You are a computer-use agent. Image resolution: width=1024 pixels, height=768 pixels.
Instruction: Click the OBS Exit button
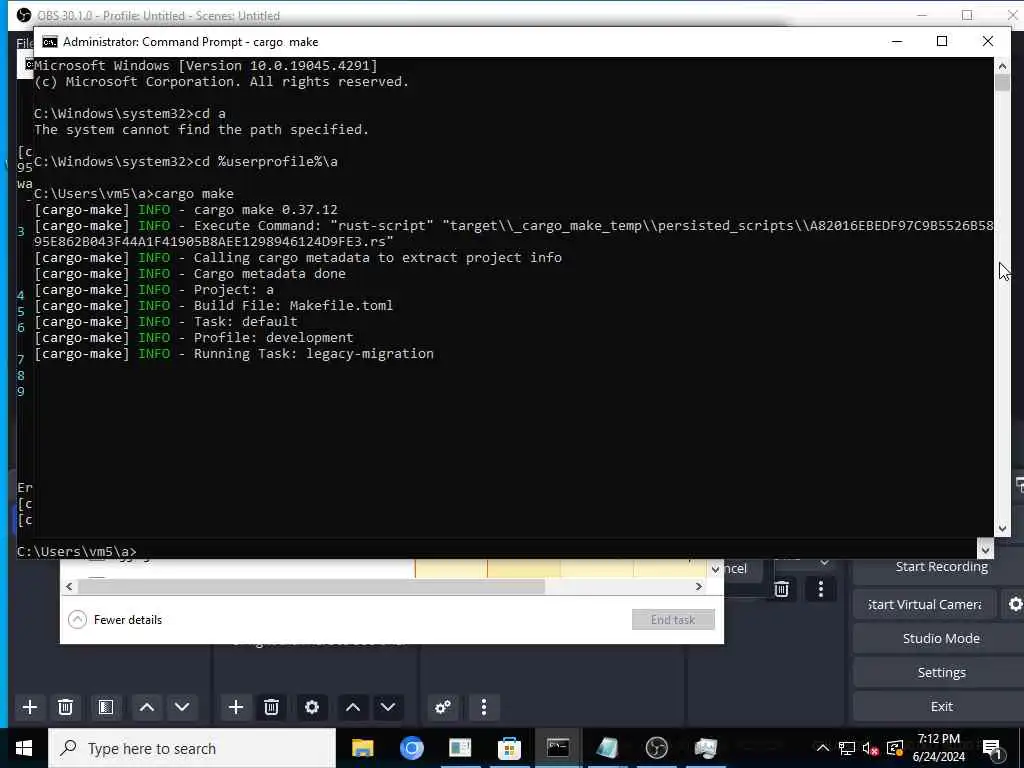coord(941,707)
